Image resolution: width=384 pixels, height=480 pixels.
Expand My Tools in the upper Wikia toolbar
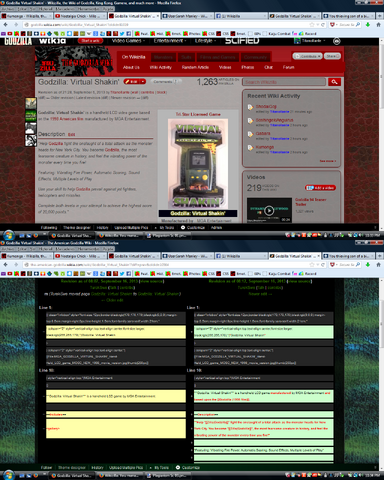pyautogui.click(x=165, y=228)
